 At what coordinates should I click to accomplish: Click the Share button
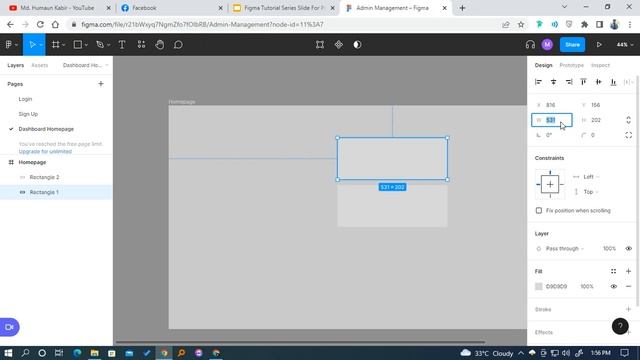(x=572, y=44)
